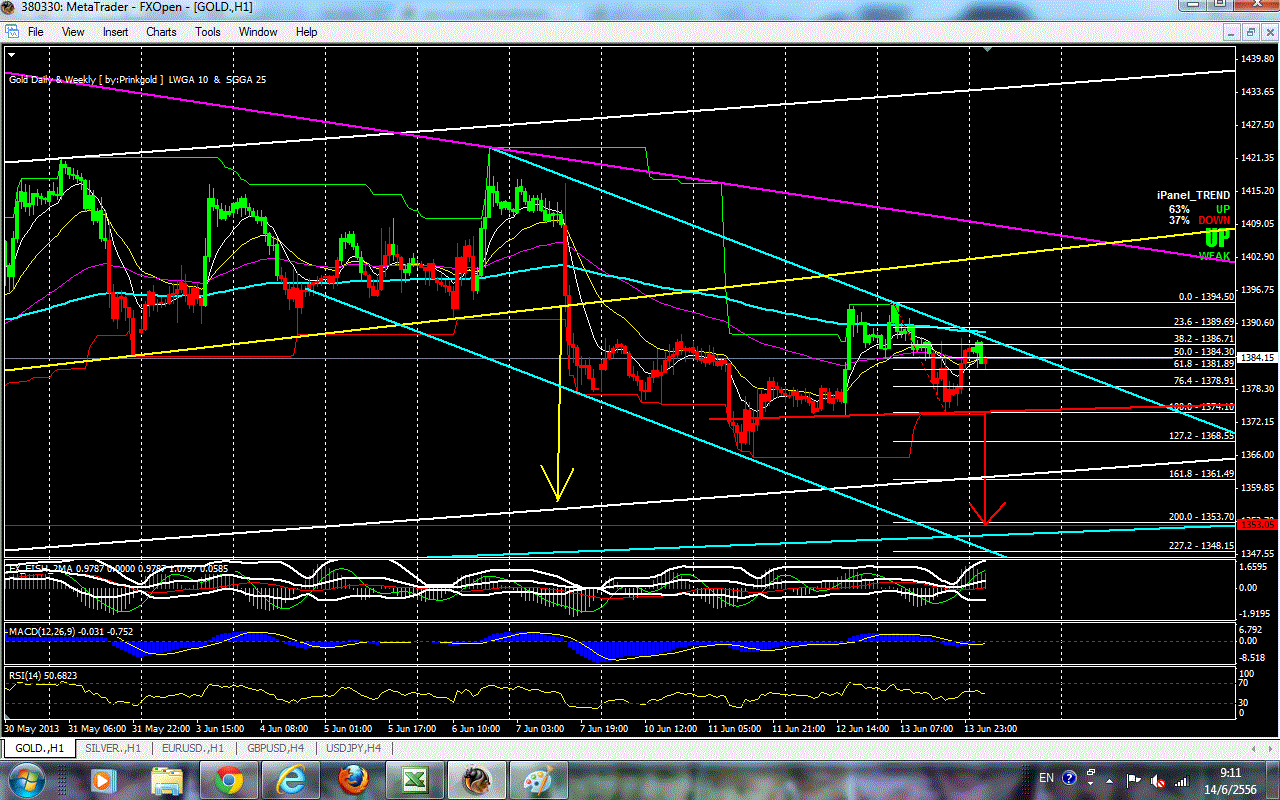Open Mozilla Firefox from the taskbar
Viewport: 1280px width, 800px height.
[x=353, y=779]
